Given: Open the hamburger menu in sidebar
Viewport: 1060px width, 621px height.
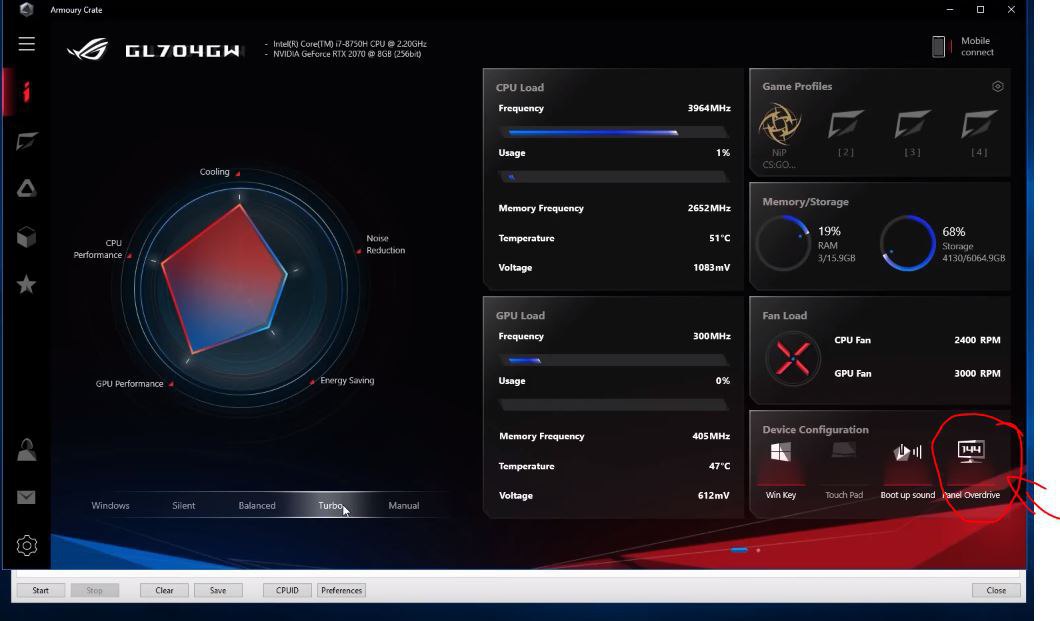Looking at the screenshot, I should click(26, 44).
